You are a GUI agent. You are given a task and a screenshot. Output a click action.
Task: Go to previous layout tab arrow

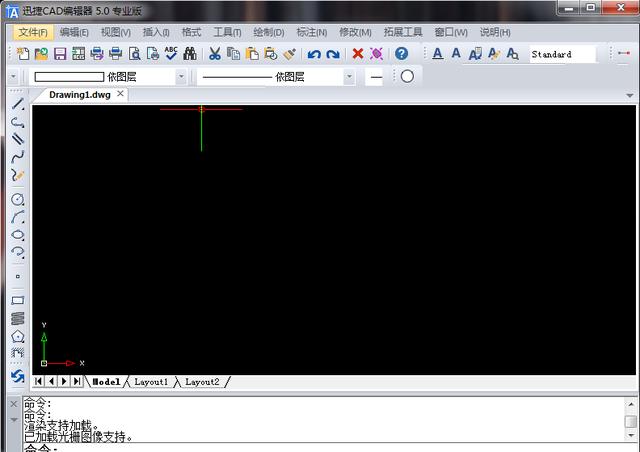(x=51, y=381)
